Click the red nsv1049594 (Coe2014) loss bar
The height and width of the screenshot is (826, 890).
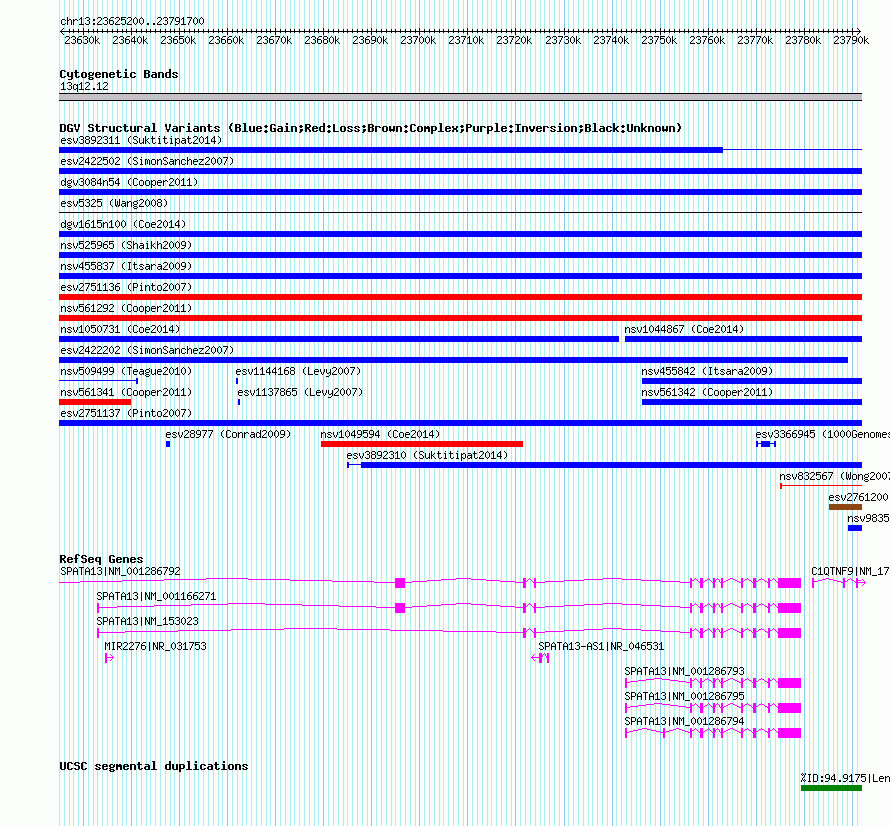422,444
